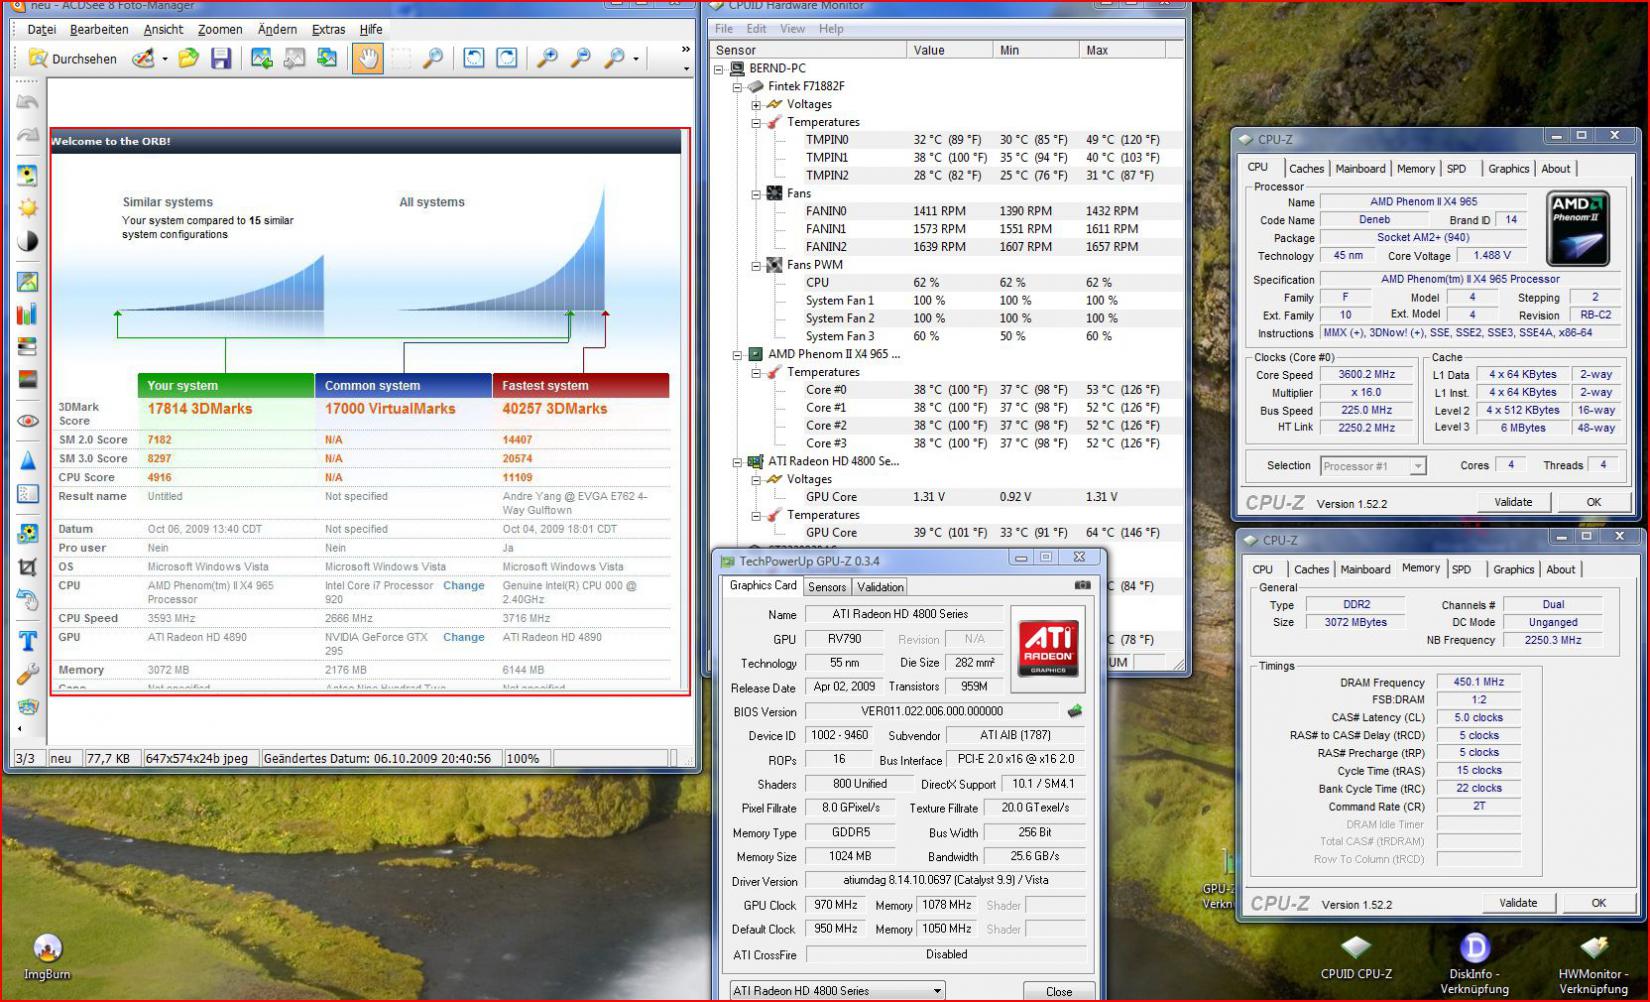Open the Zoomen menu in ACDSee
Screen dimensions: 1650x1002
[220, 29]
